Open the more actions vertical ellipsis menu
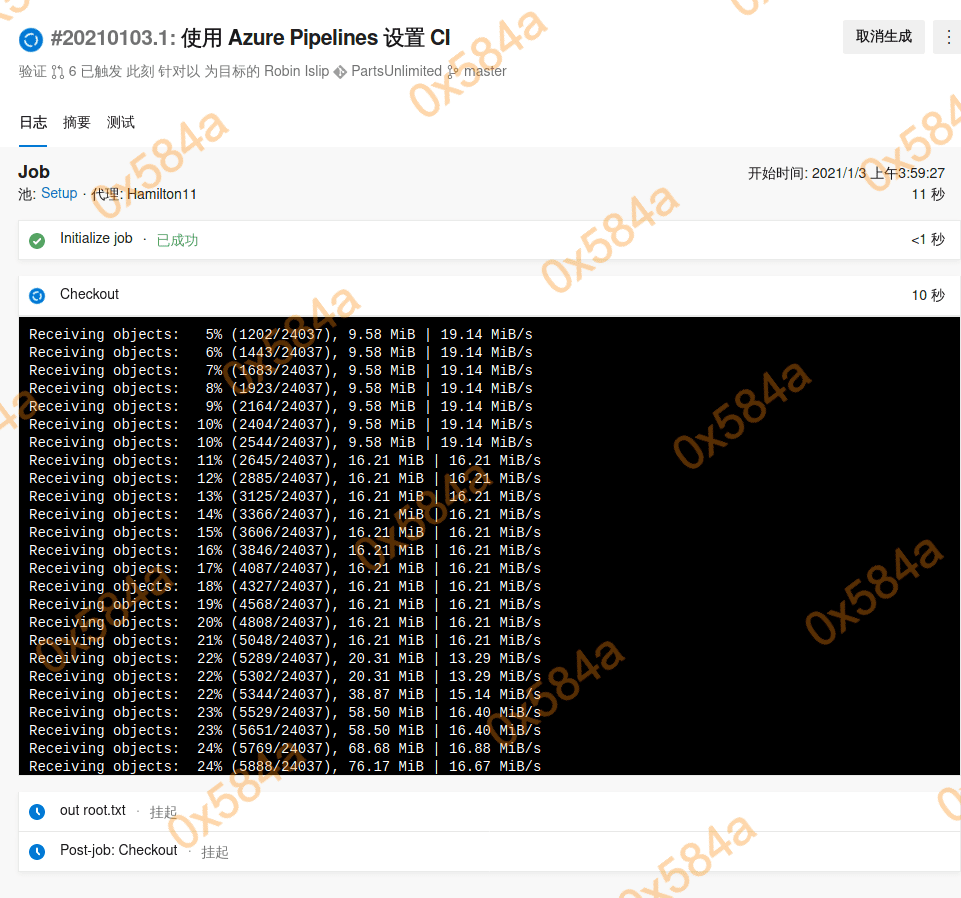Screen dimensions: 961x898 coord(948,37)
